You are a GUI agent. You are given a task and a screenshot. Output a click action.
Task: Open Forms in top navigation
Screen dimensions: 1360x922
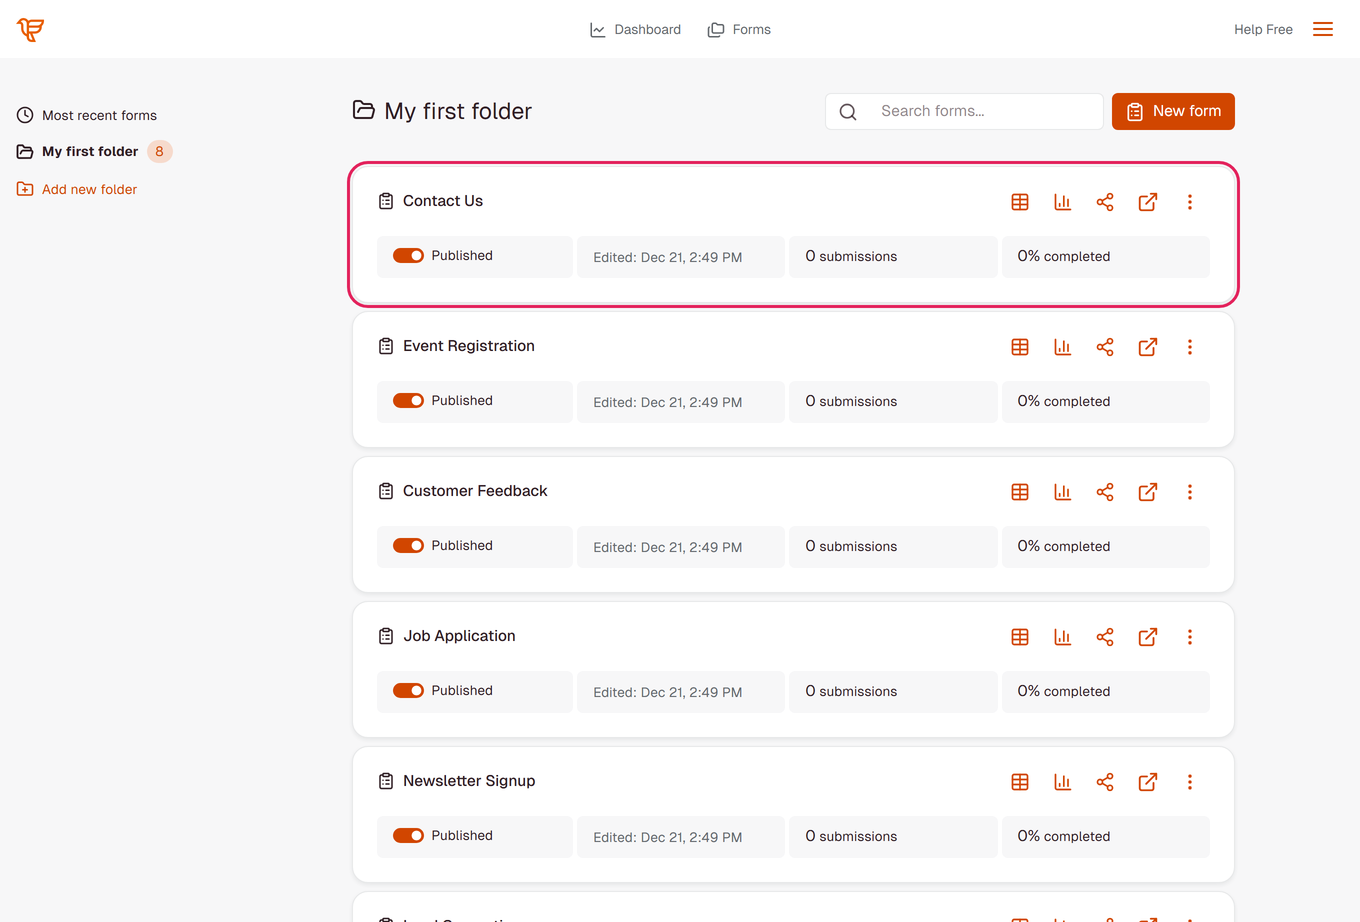tap(739, 30)
